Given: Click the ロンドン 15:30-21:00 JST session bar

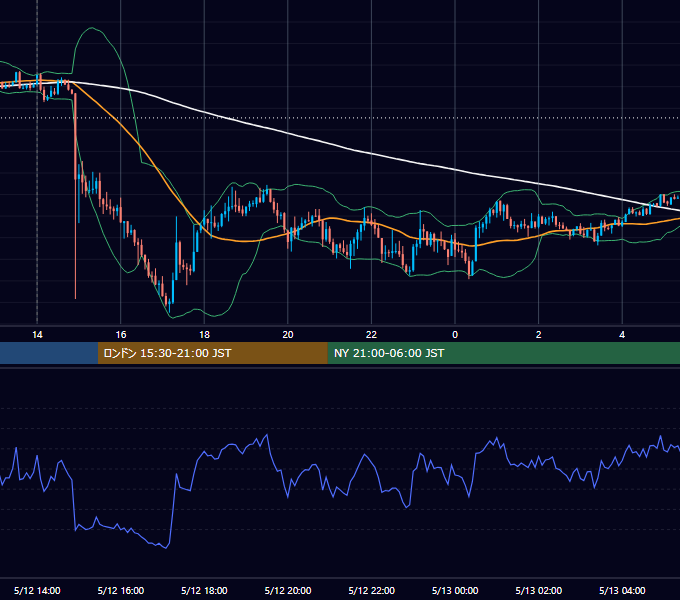Looking at the screenshot, I should coord(212,353).
